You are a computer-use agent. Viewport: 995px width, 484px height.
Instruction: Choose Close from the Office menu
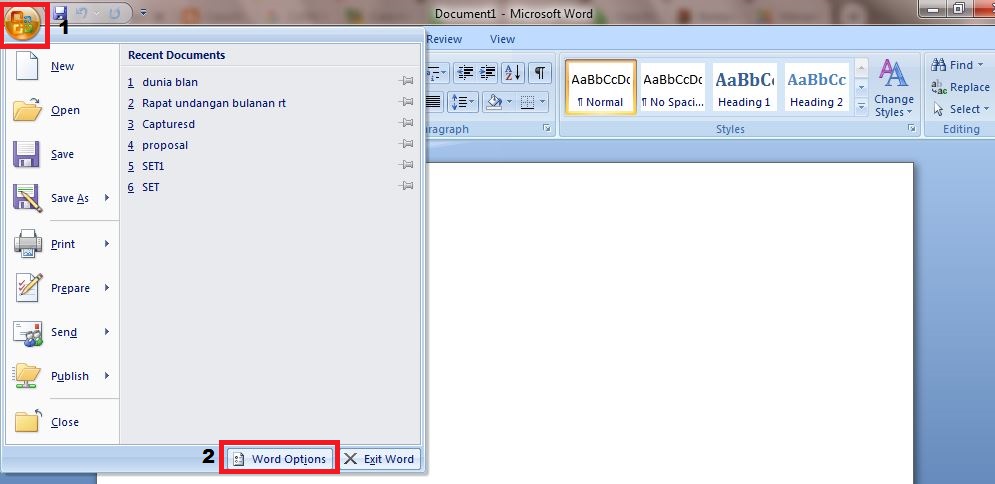pyautogui.click(x=62, y=422)
